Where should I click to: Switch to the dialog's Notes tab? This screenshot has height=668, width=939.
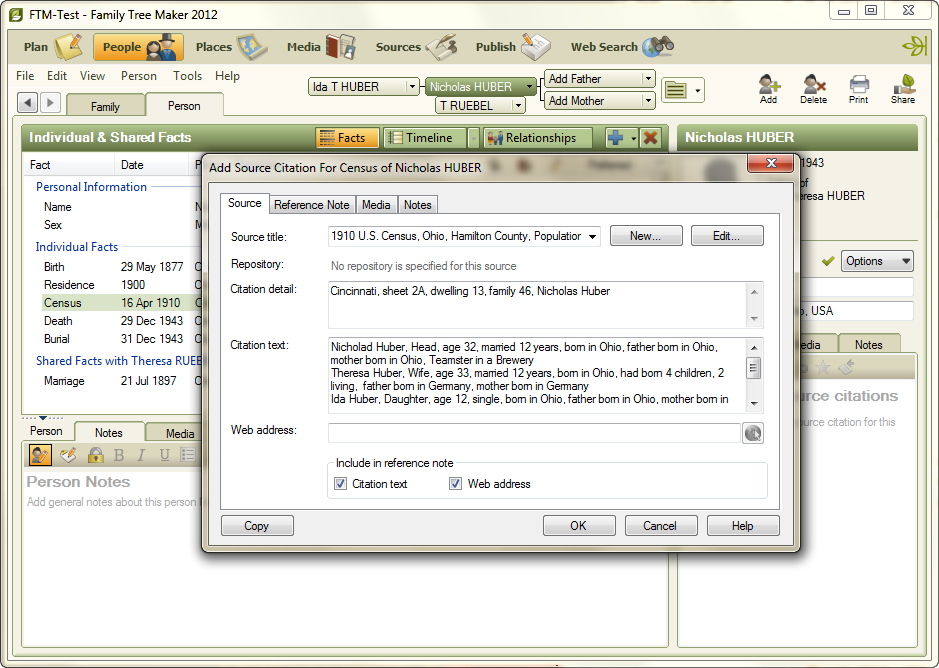click(417, 204)
